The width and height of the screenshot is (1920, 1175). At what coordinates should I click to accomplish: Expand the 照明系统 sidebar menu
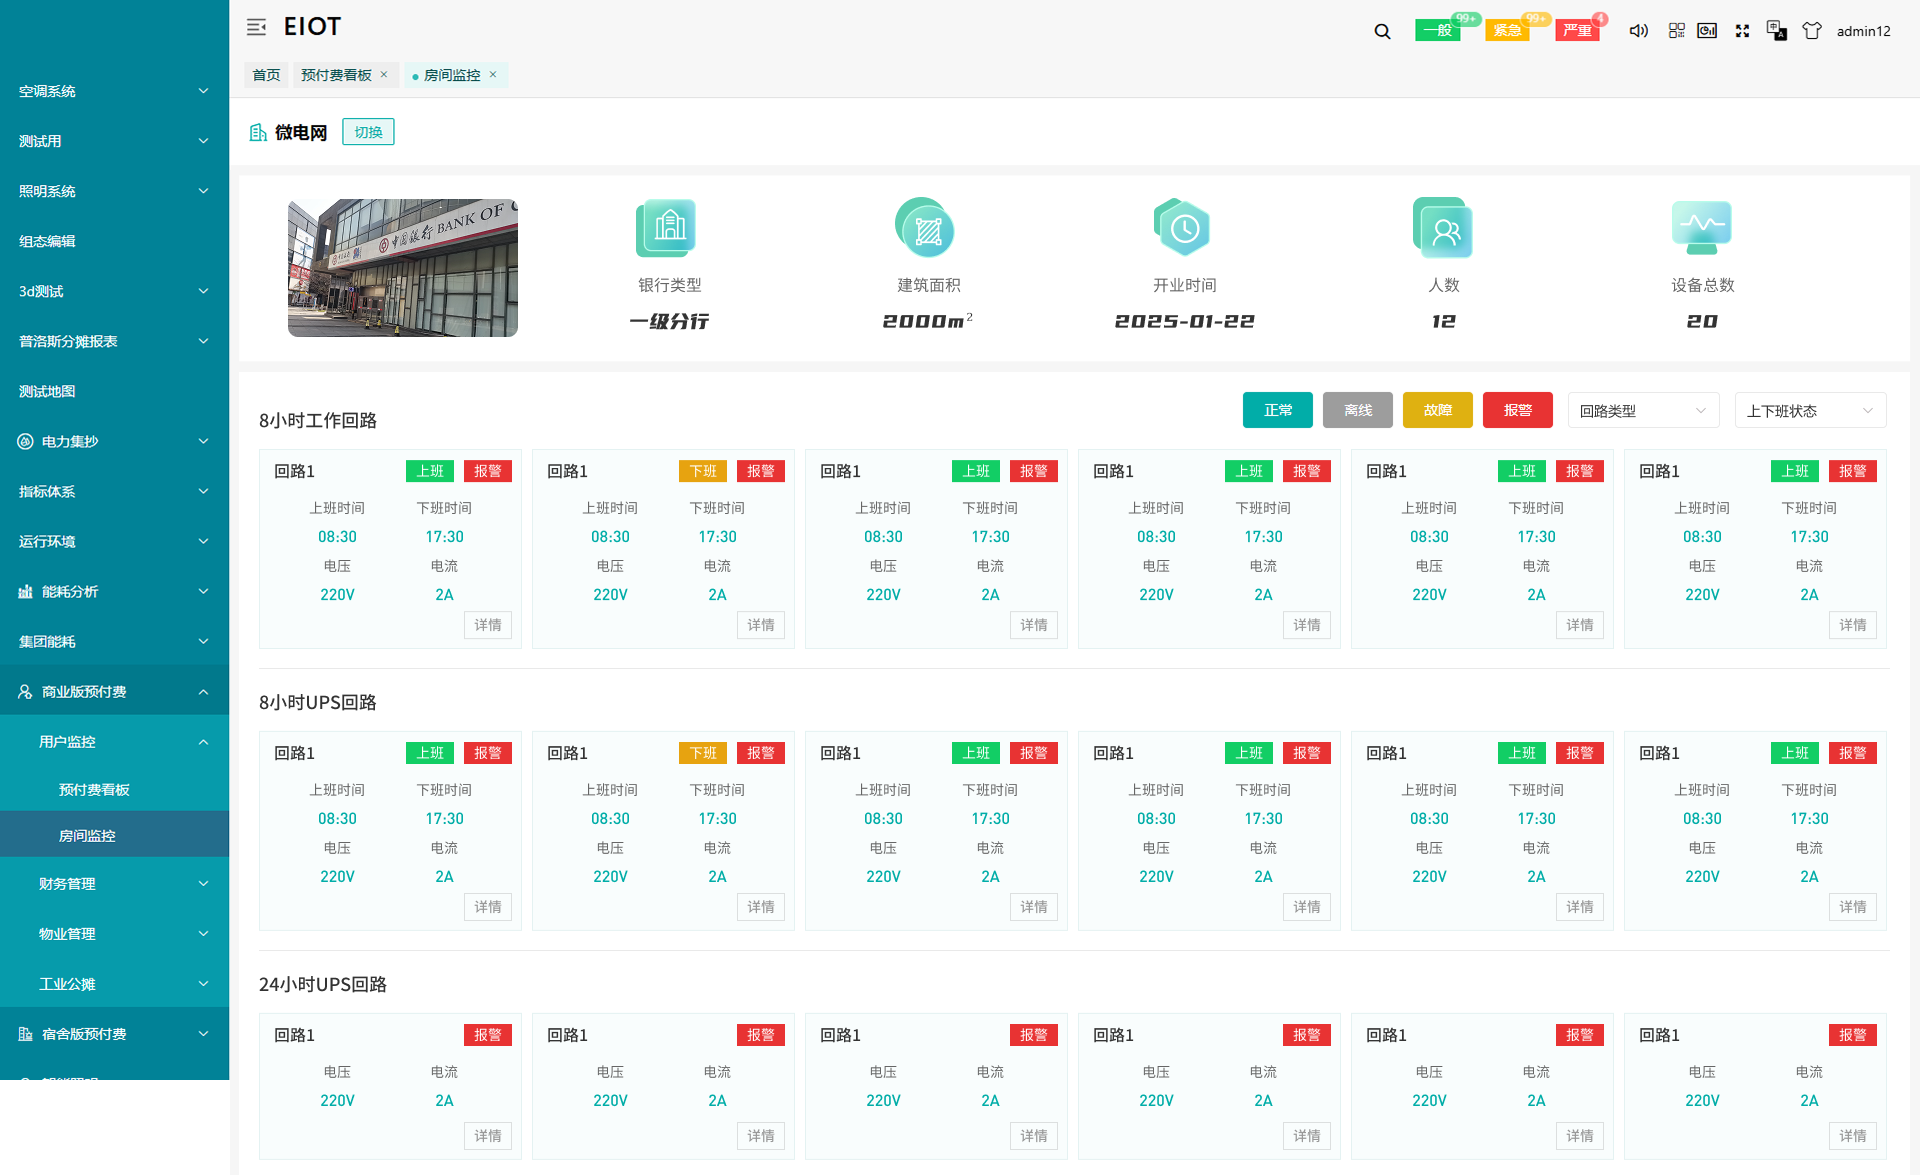pyautogui.click(x=114, y=191)
